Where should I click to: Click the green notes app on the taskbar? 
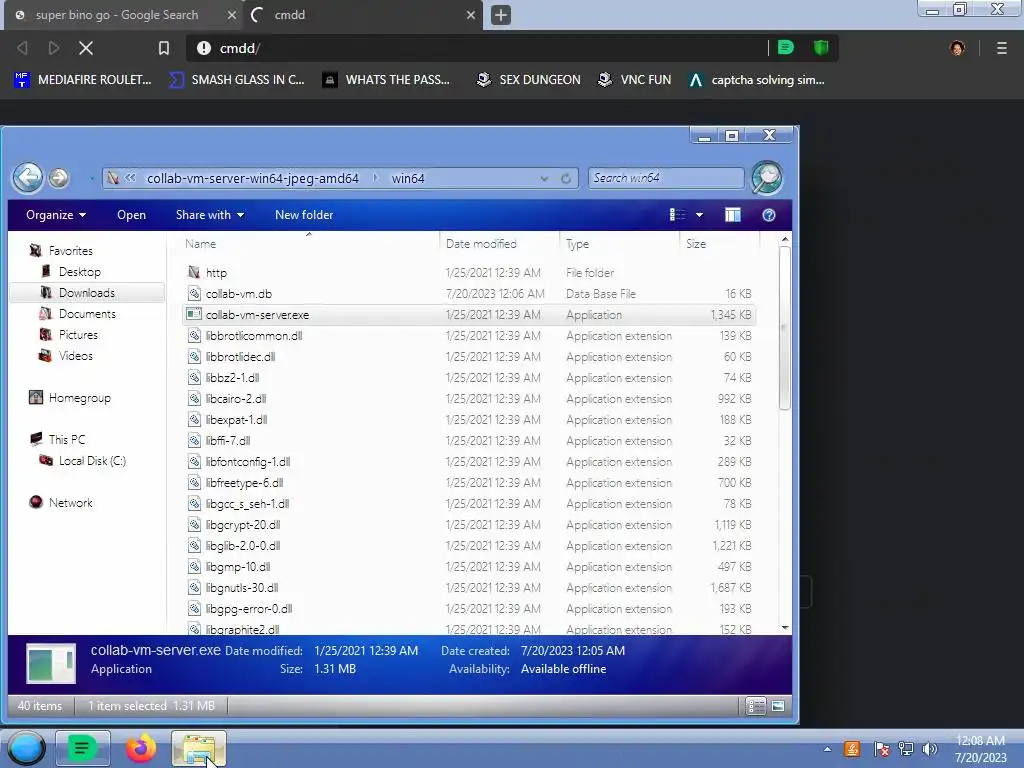pyautogui.click(x=82, y=748)
